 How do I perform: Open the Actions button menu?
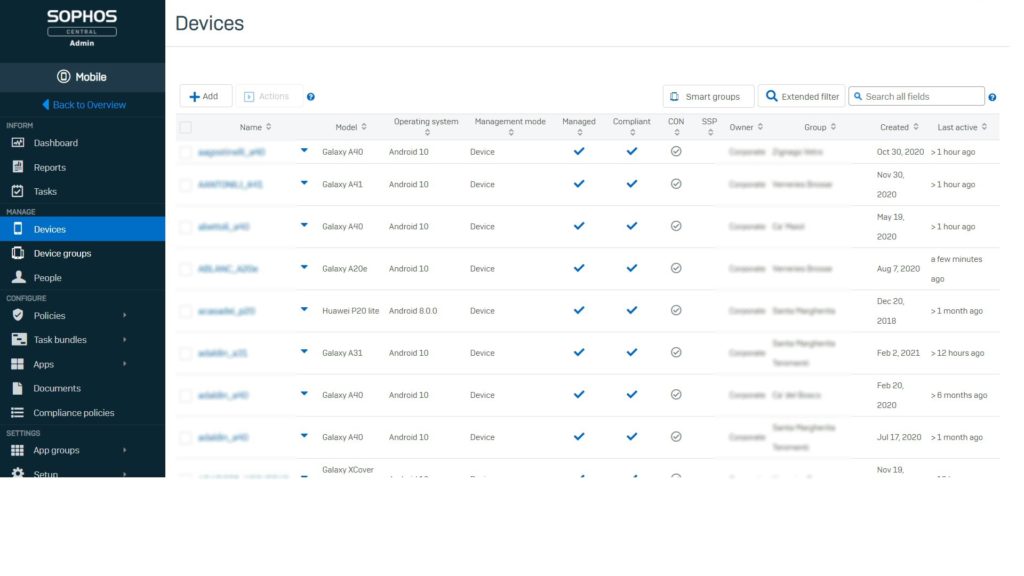tap(268, 96)
